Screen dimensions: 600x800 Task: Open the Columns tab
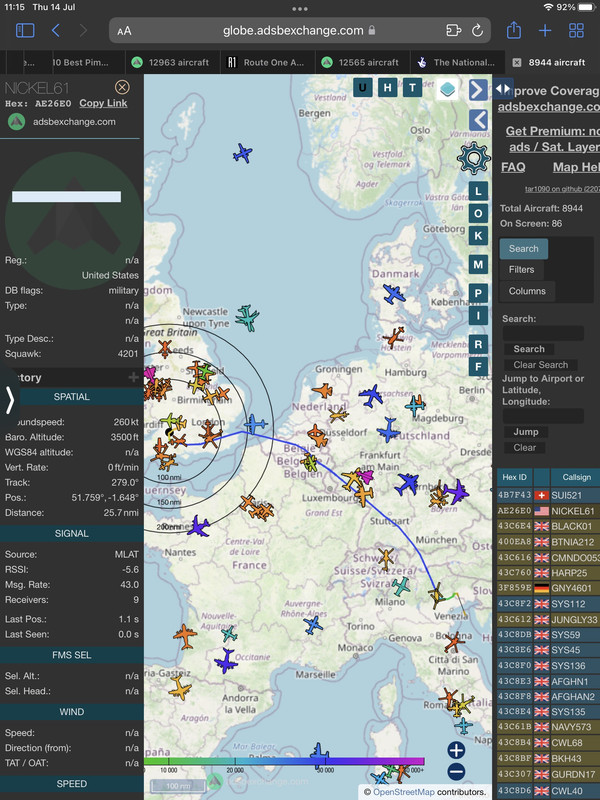pyautogui.click(x=527, y=291)
